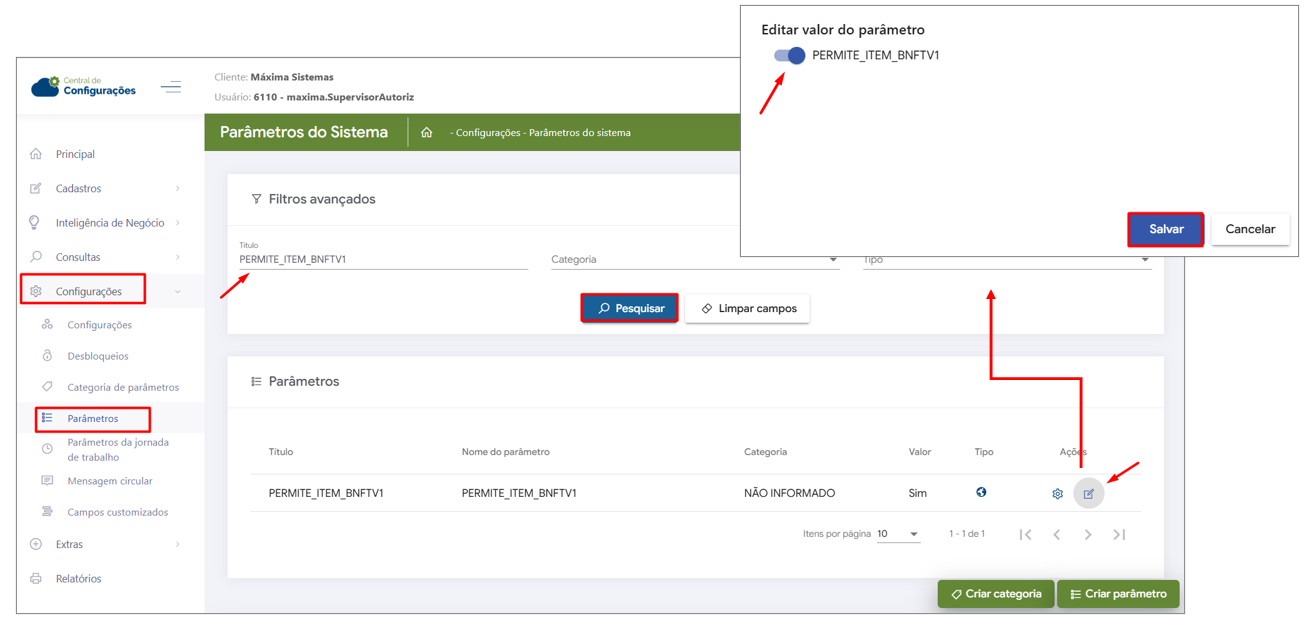This screenshot has height=626, width=1308.
Task: Click the Parâmetros list icon in submenu
Action: pyautogui.click(x=47, y=418)
